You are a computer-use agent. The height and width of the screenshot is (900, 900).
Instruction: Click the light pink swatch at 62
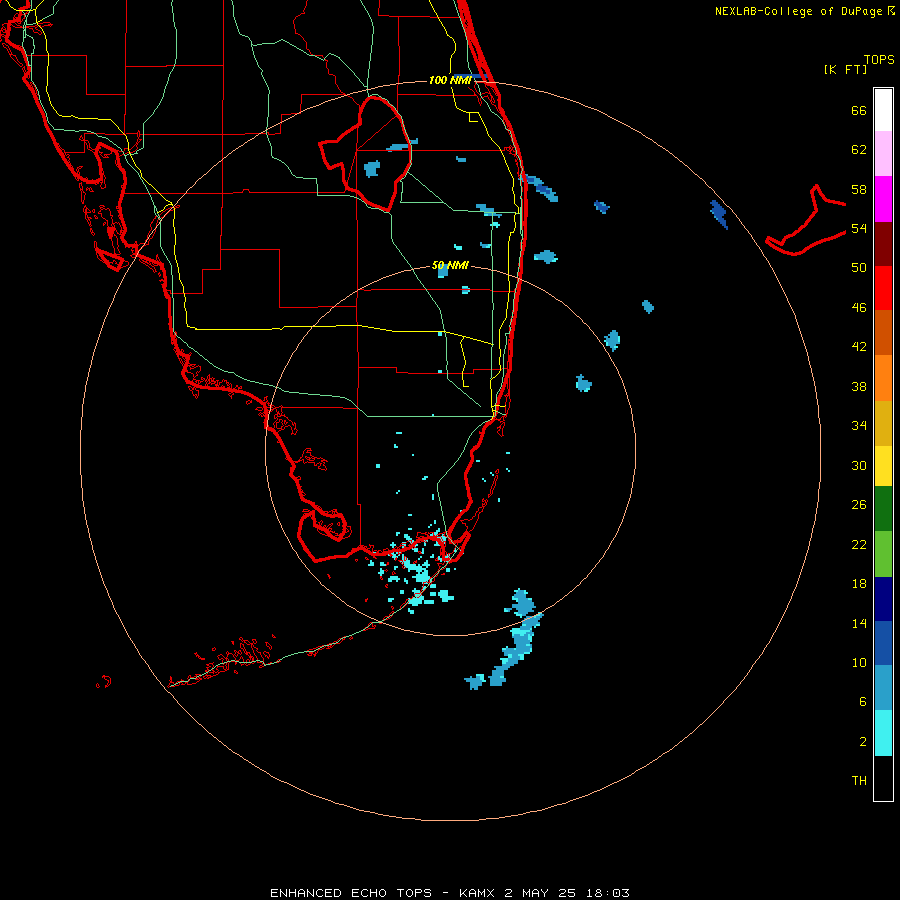[883, 153]
